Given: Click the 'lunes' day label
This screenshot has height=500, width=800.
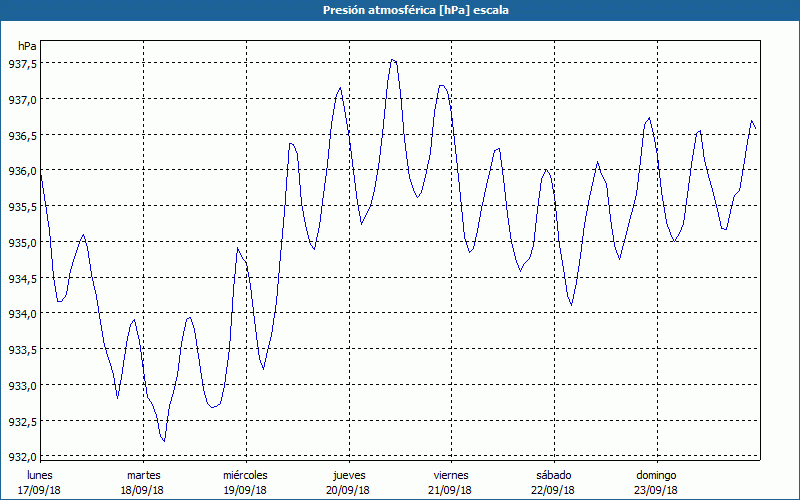Looking at the screenshot, I should (40, 475).
